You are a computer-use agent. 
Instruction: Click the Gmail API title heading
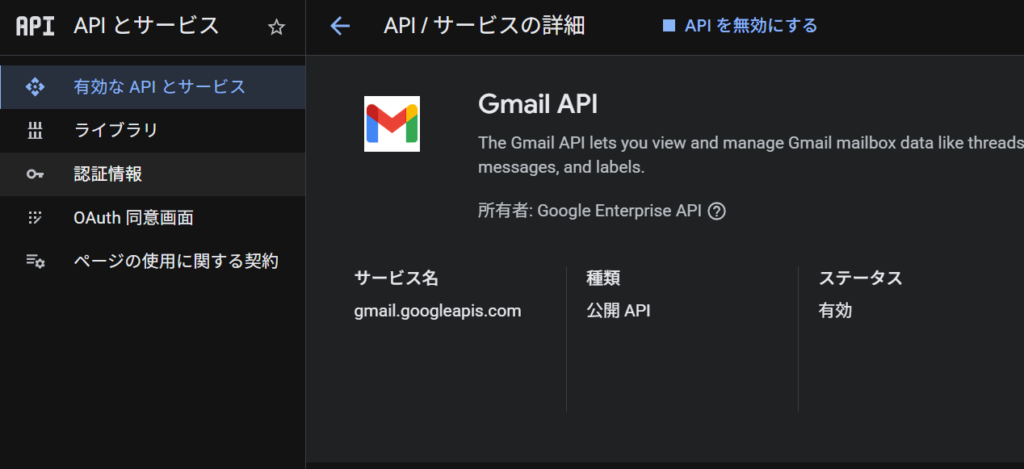click(538, 104)
